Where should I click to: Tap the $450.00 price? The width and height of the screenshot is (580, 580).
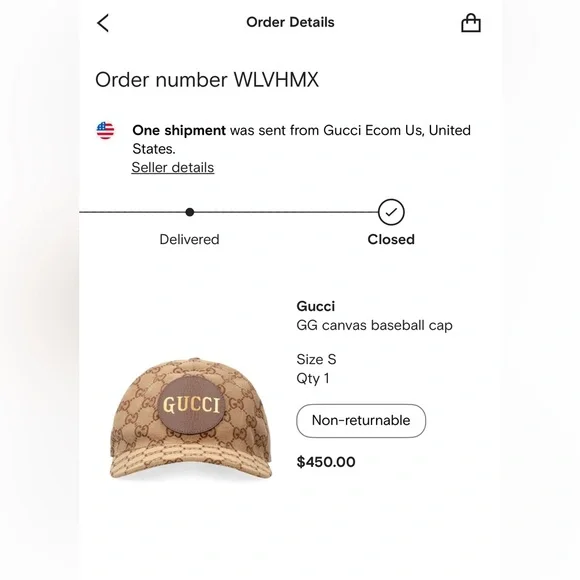point(326,462)
